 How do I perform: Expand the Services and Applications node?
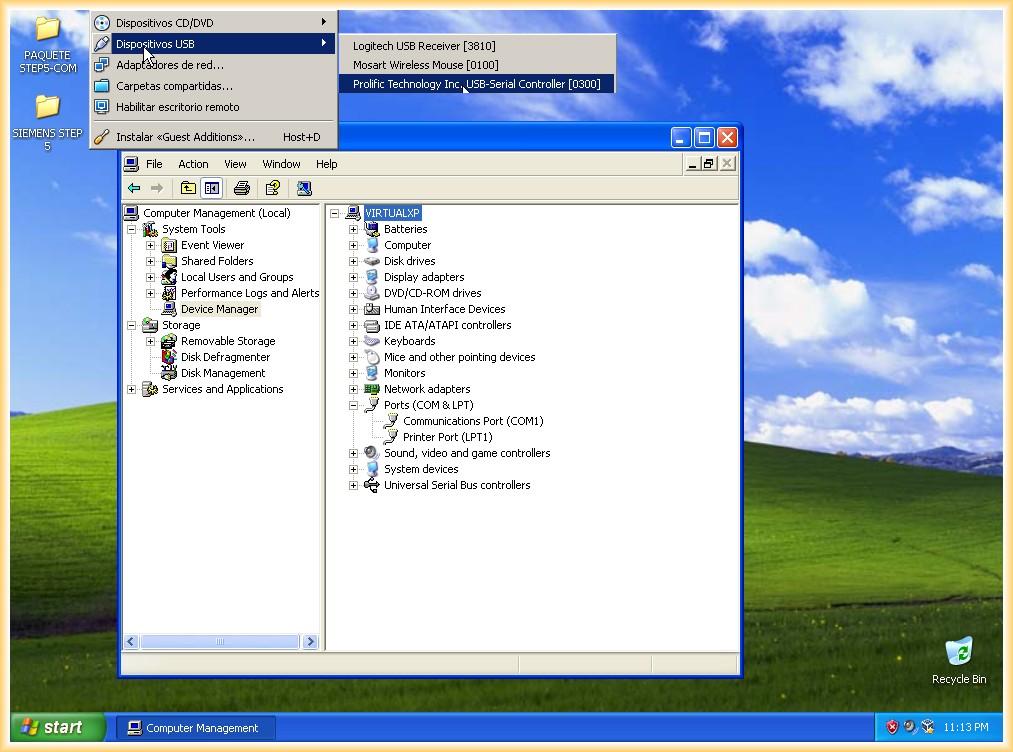pyautogui.click(x=132, y=389)
